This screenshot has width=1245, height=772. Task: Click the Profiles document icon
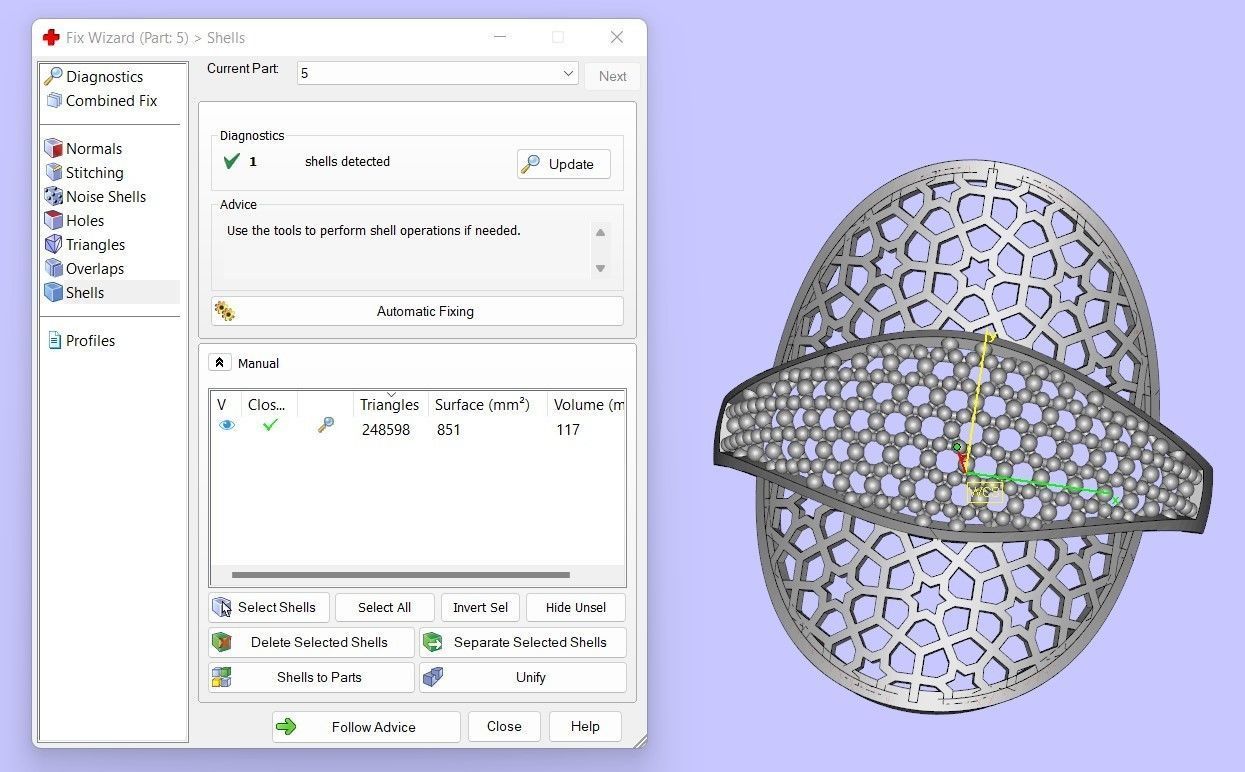pos(55,340)
